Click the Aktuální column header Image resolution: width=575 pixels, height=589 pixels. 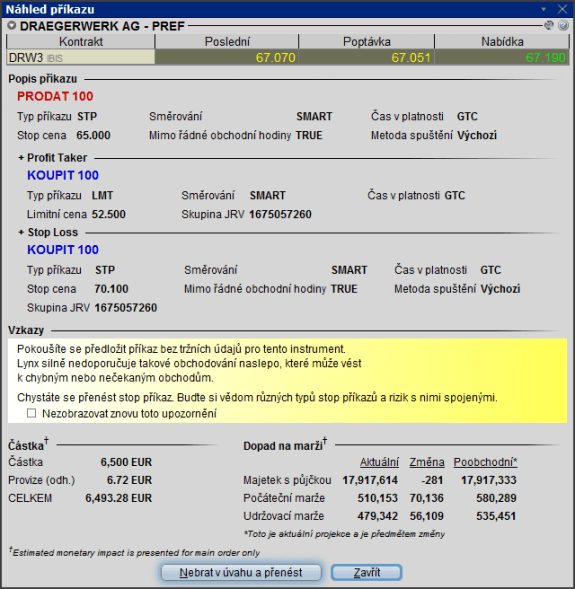(379, 462)
